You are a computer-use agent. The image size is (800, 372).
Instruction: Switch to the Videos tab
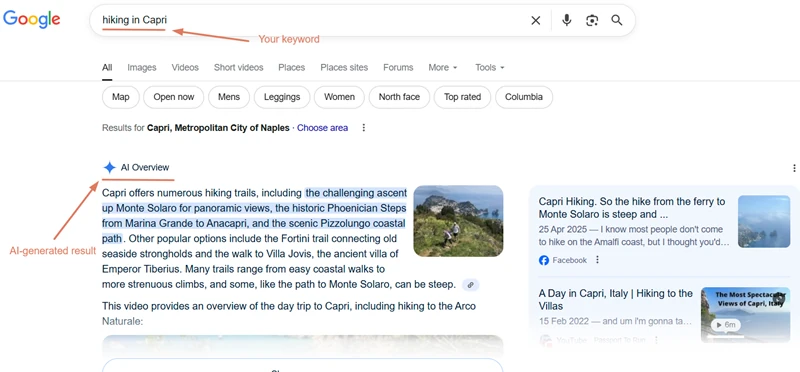[185, 67]
